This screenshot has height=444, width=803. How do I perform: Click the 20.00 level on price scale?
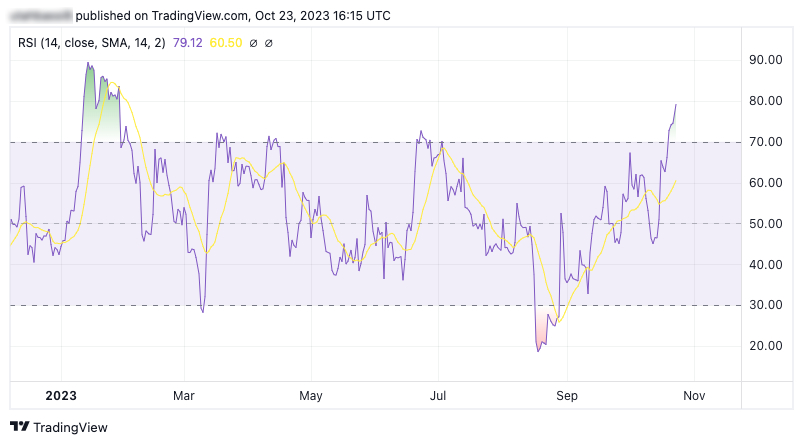tap(765, 346)
